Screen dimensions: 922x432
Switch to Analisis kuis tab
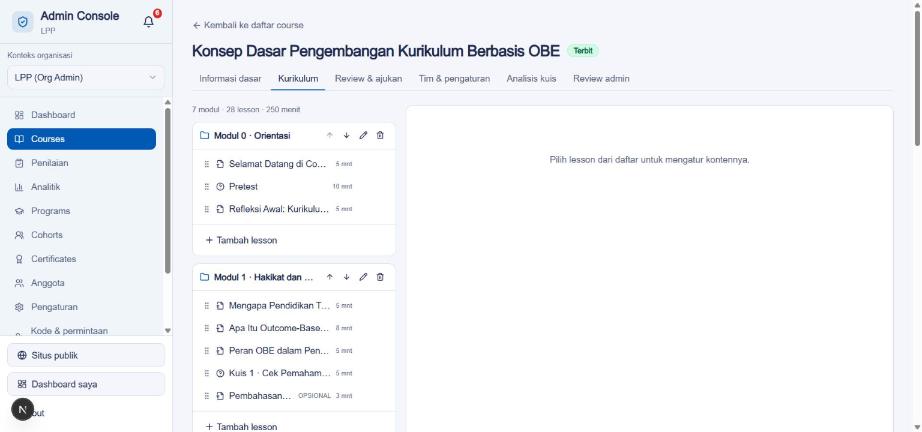pyautogui.click(x=532, y=78)
